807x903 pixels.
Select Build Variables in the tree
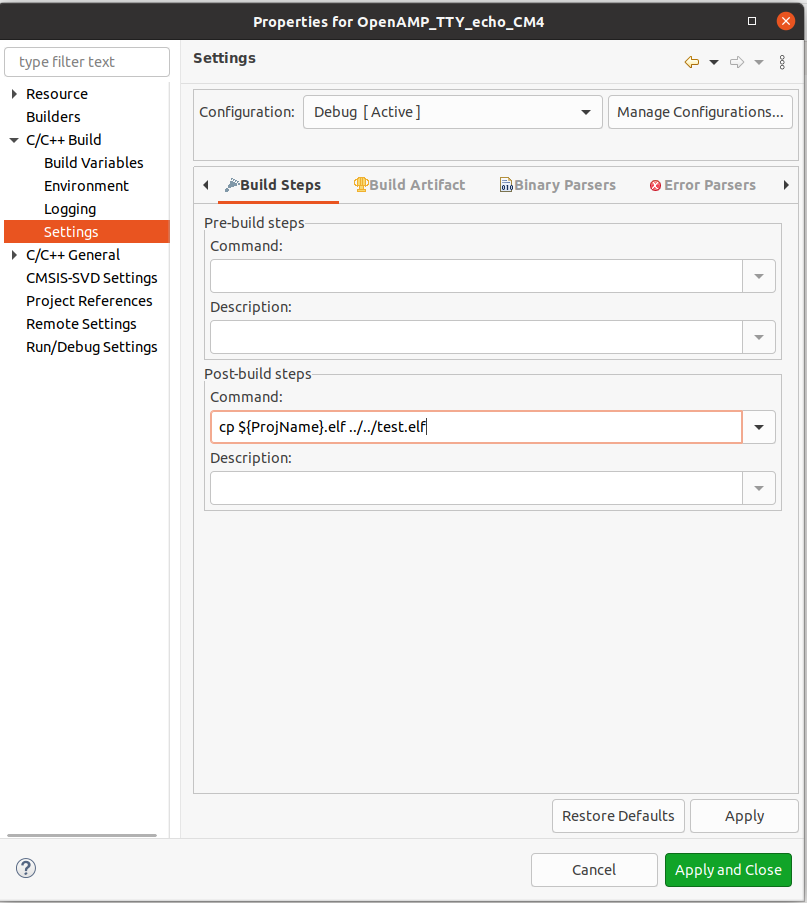coord(93,163)
